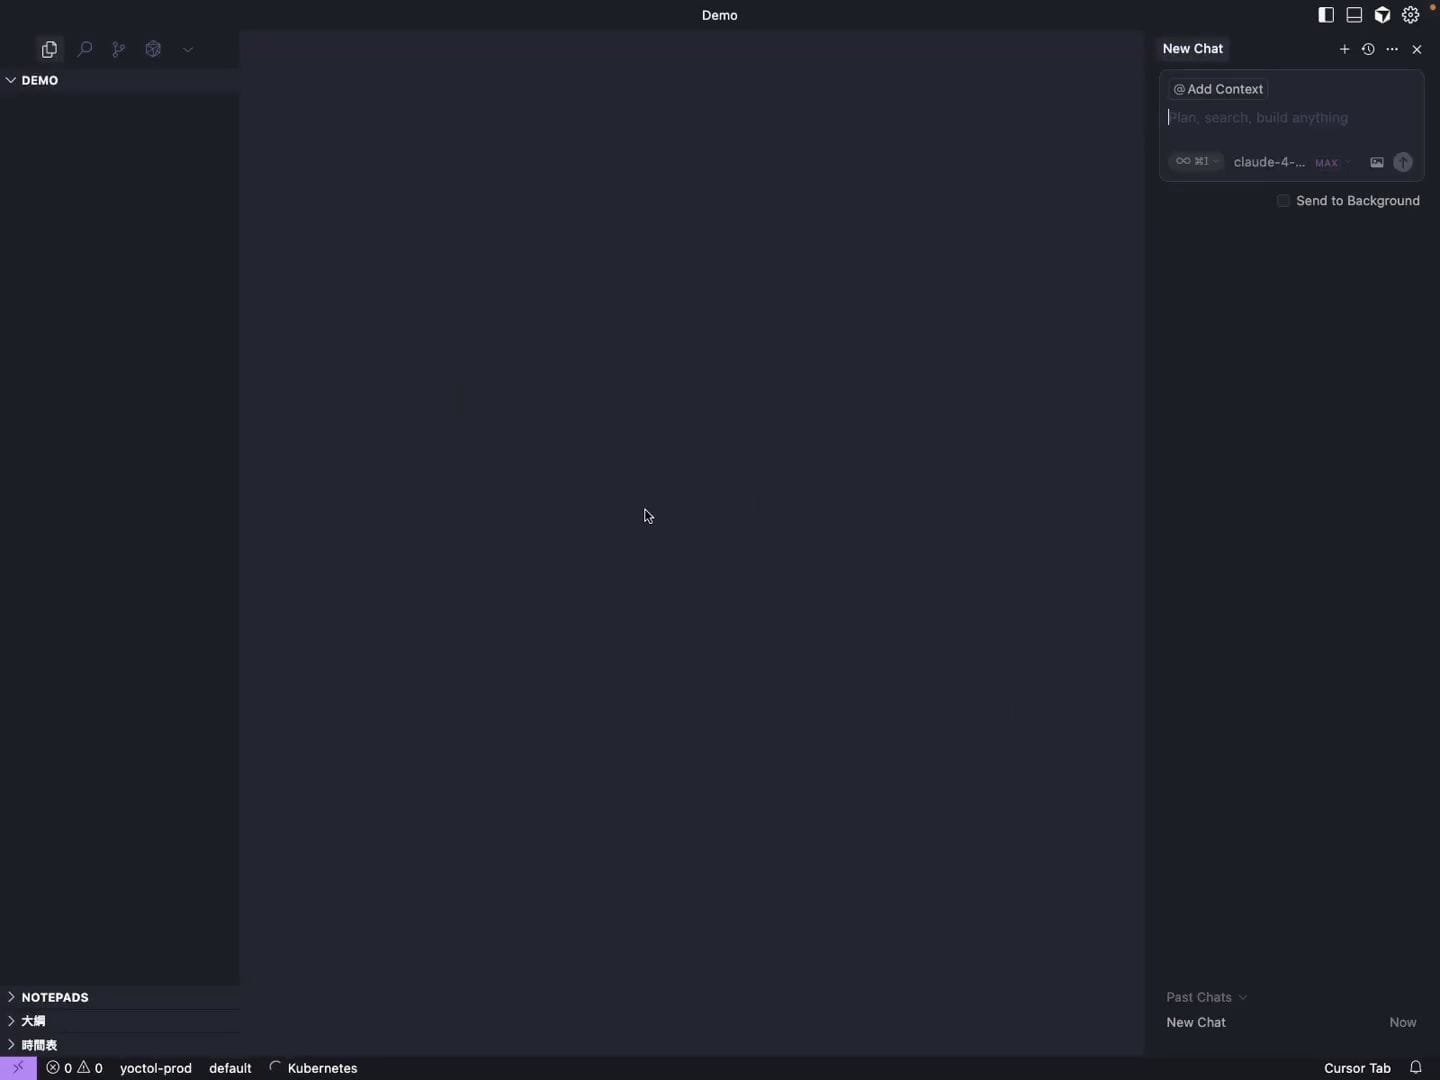Open the Search view icon
The width and height of the screenshot is (1440, 1080).
[85, 49]
